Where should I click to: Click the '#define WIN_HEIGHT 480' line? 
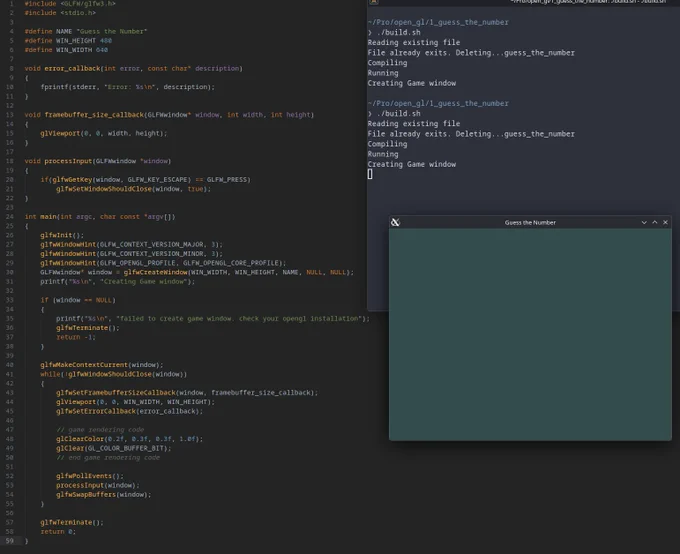coord(68,41)
